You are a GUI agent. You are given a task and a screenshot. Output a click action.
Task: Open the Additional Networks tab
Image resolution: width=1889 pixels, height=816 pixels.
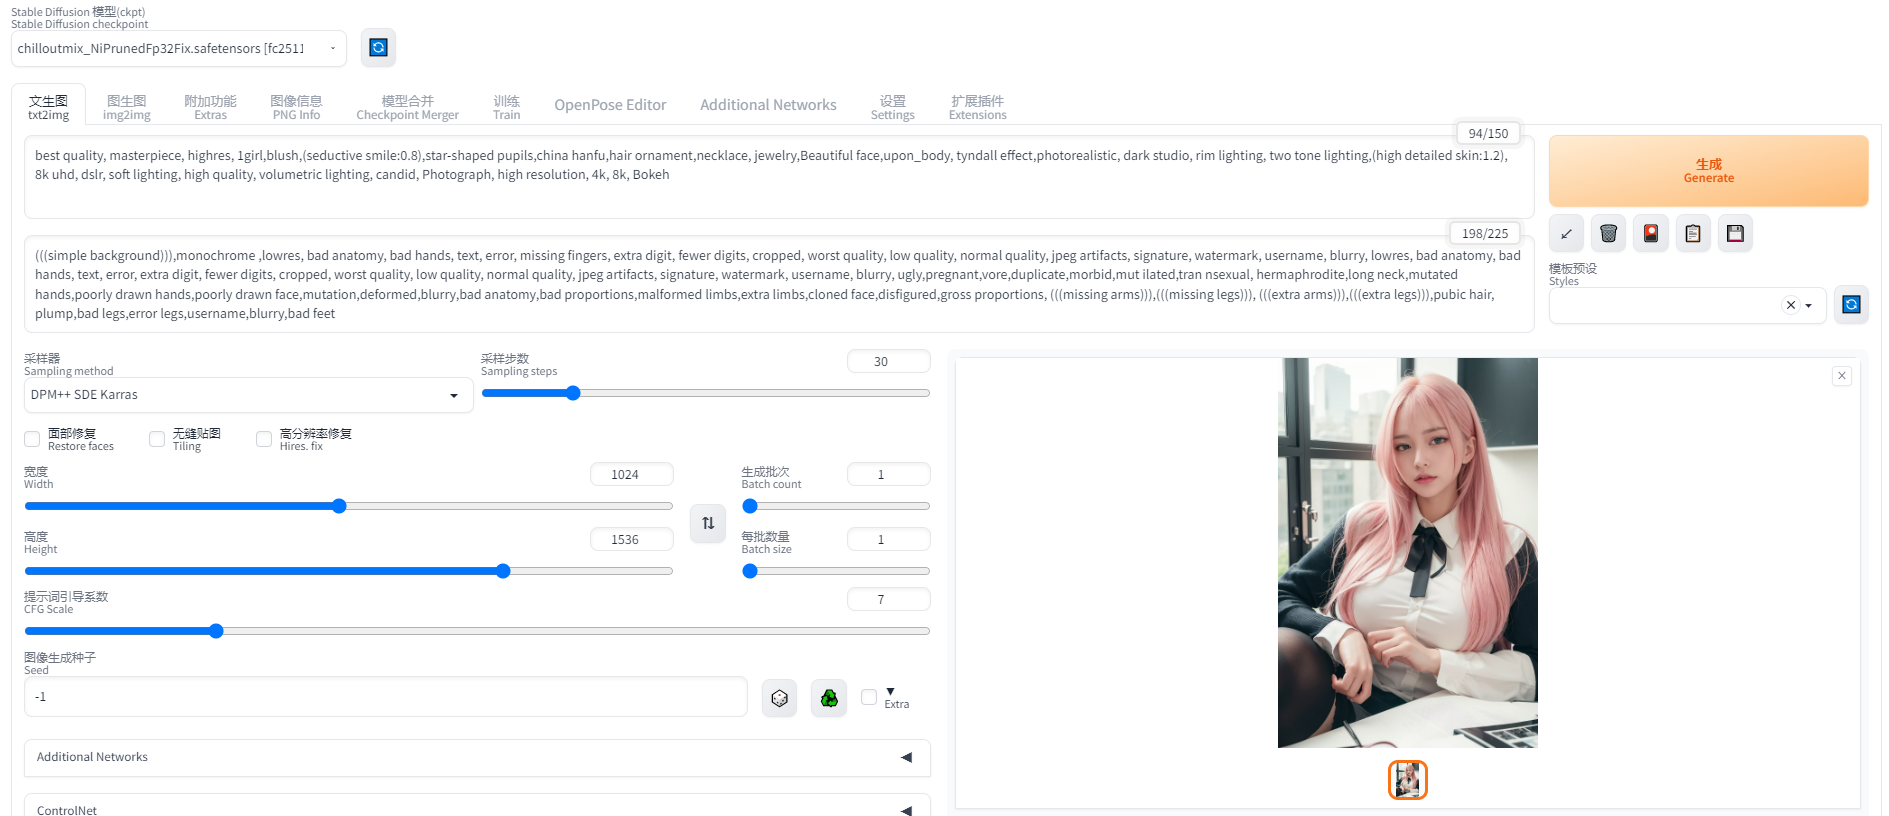pyautogui.click(x=768, y=105)
